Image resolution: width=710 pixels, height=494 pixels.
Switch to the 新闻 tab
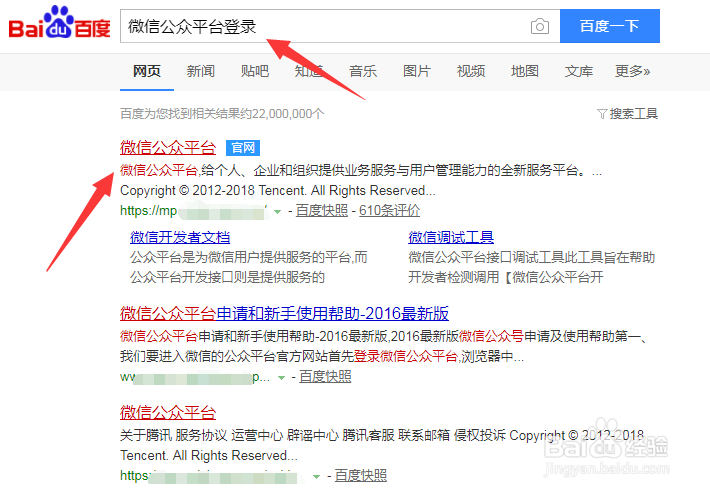[x=201, y=71]
